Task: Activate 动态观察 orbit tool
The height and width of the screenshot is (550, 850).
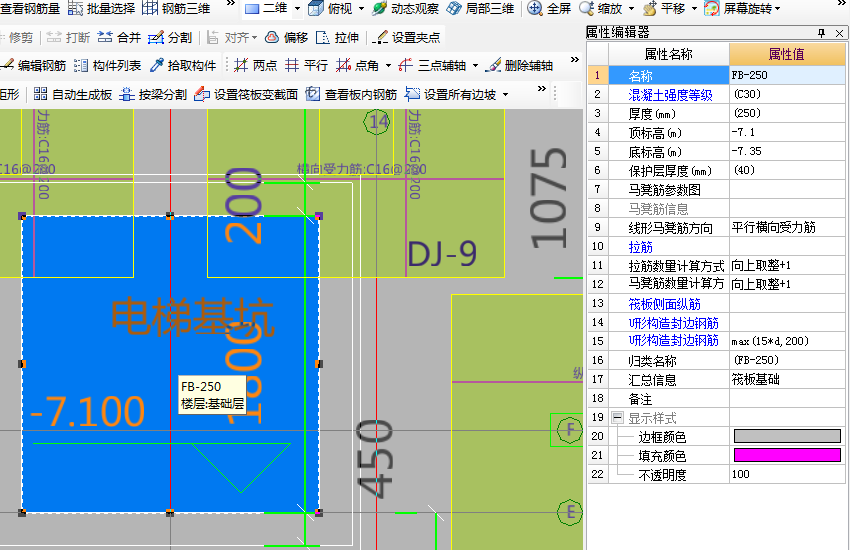Action: point(405,8)
